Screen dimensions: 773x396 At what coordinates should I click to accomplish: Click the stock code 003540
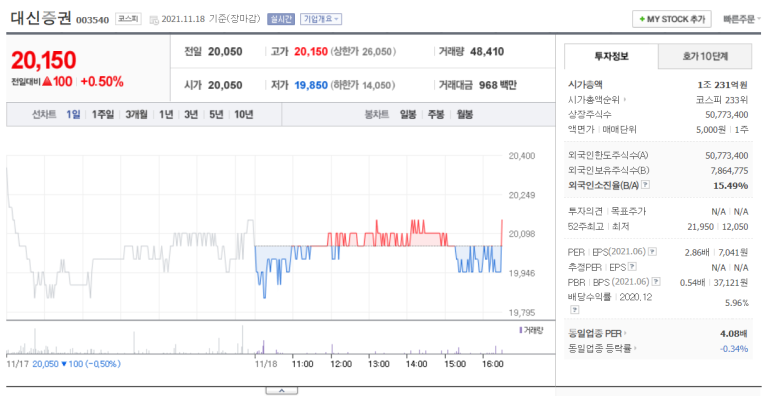pyautogui.click(x=92, y=20)
